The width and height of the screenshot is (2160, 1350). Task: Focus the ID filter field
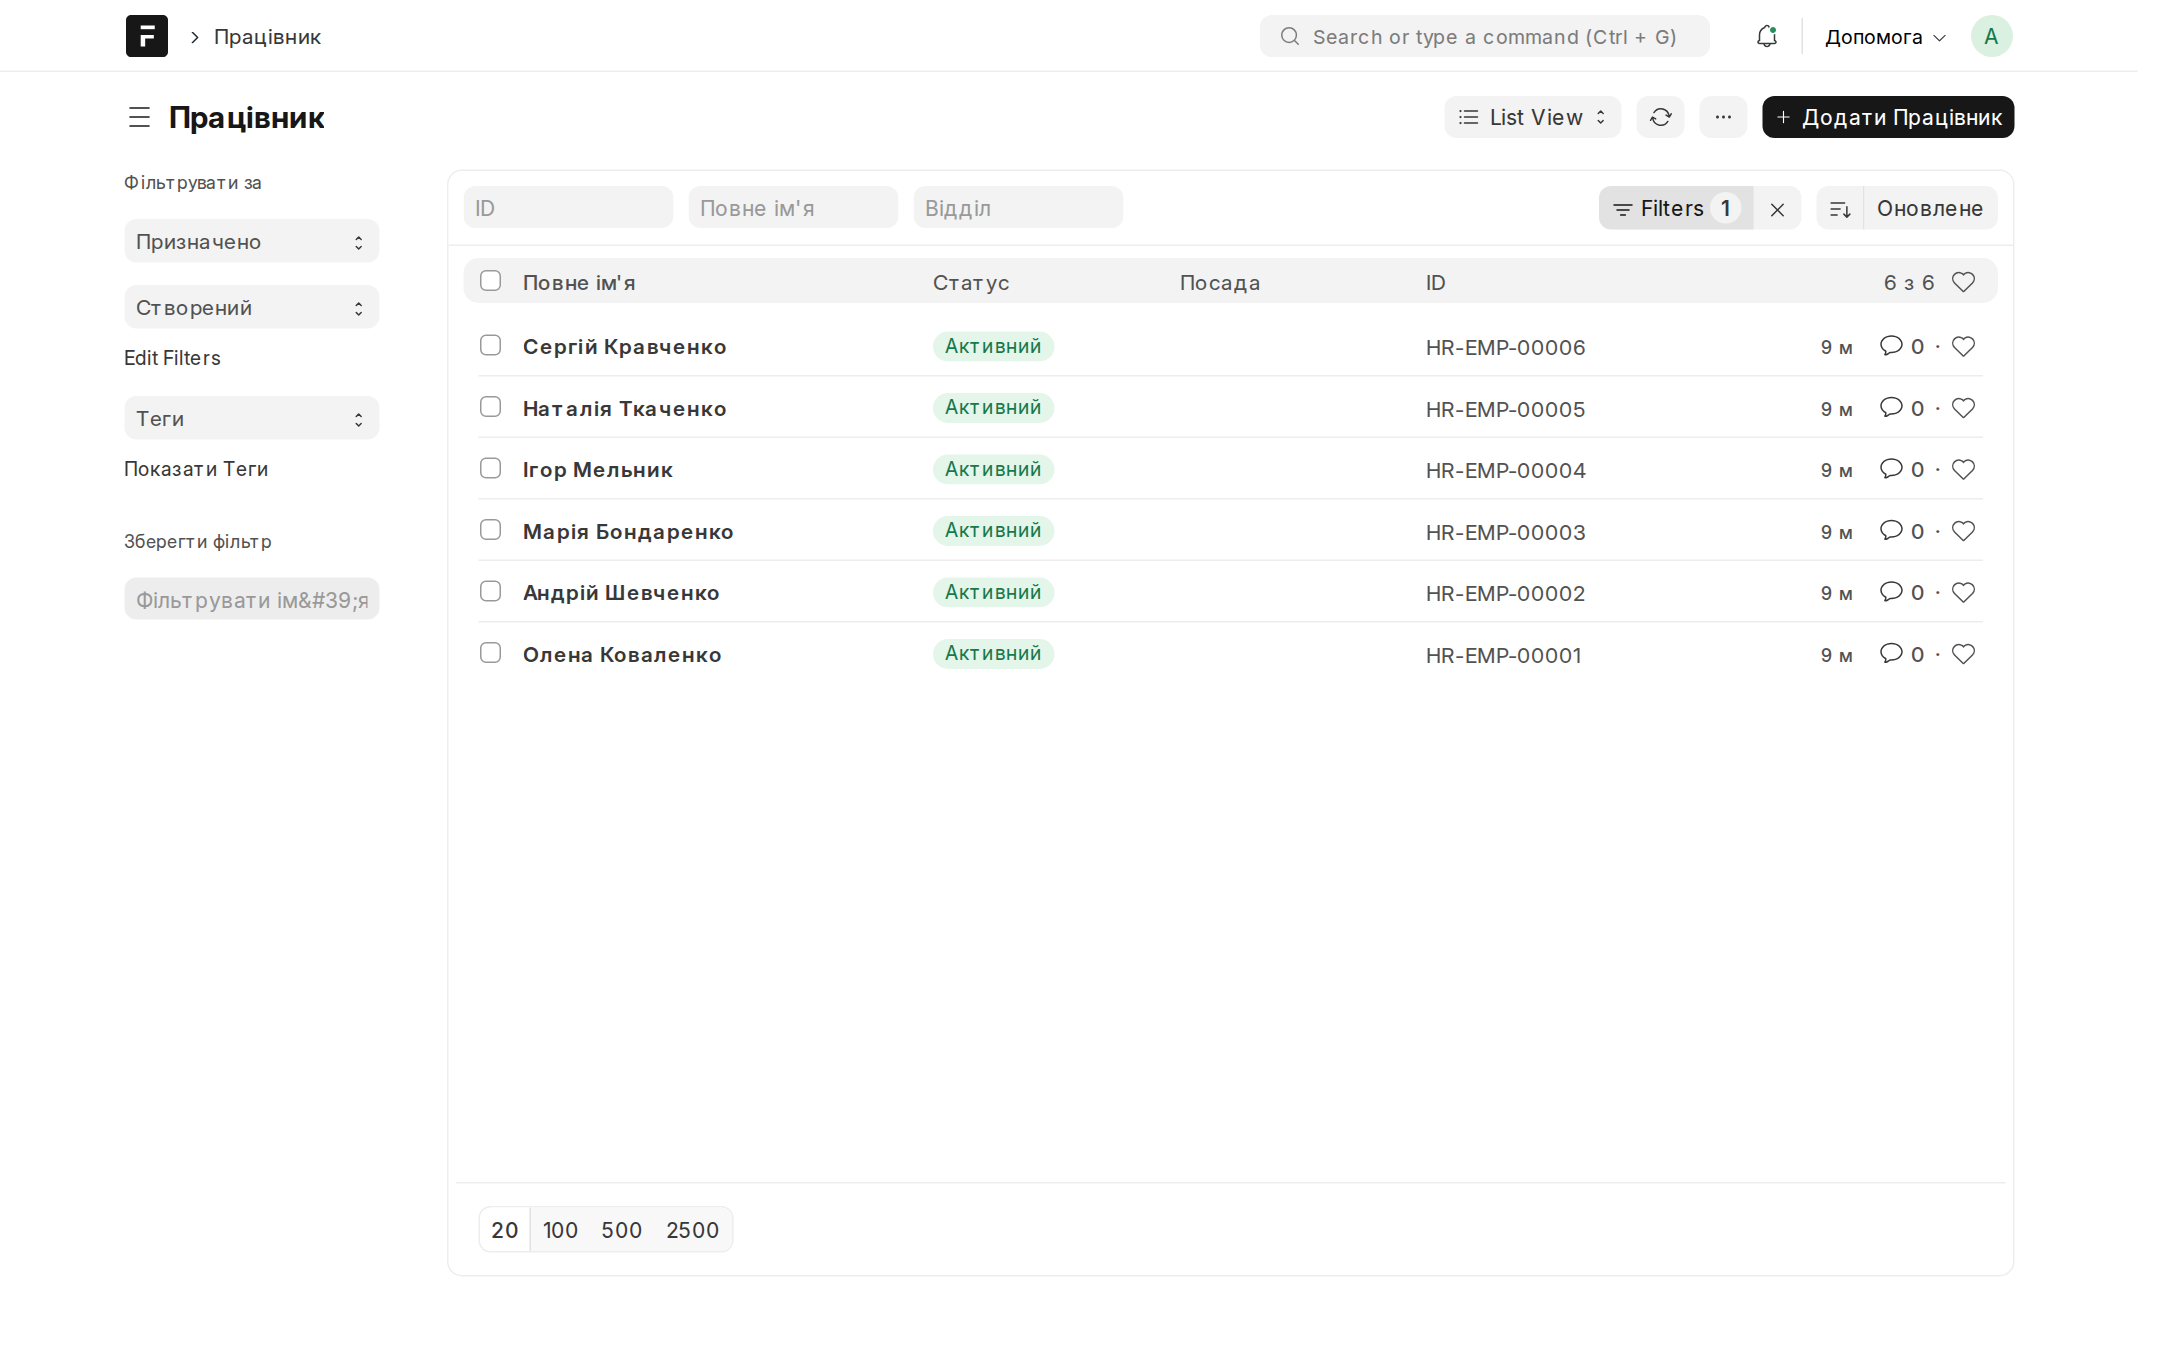568,208
